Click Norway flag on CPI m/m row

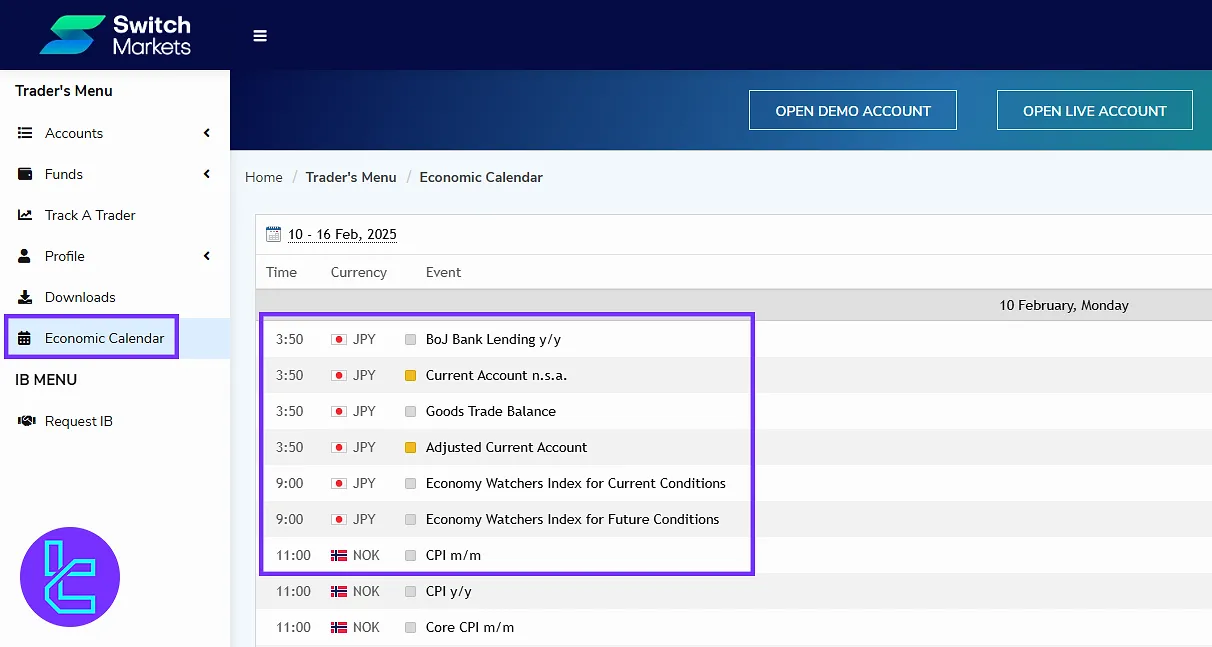(x=338, y=555)
